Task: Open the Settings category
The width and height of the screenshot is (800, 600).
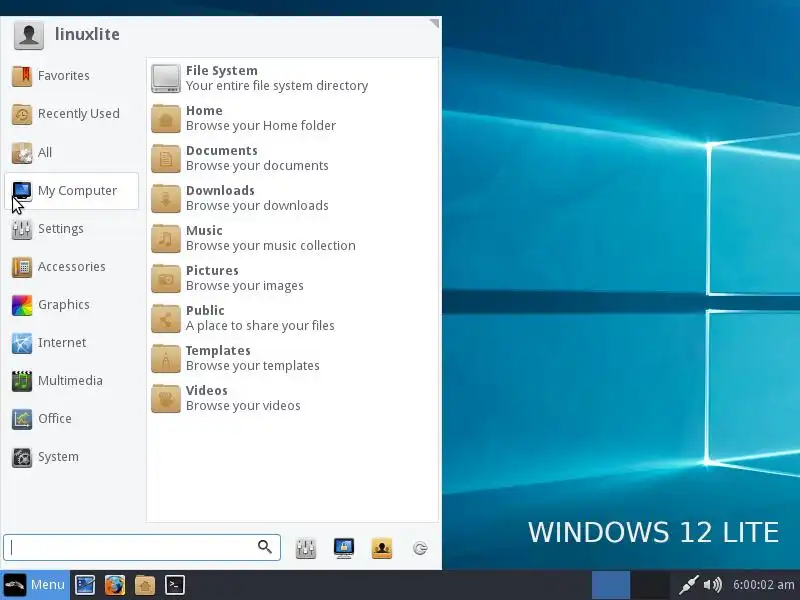Action: 71,229
